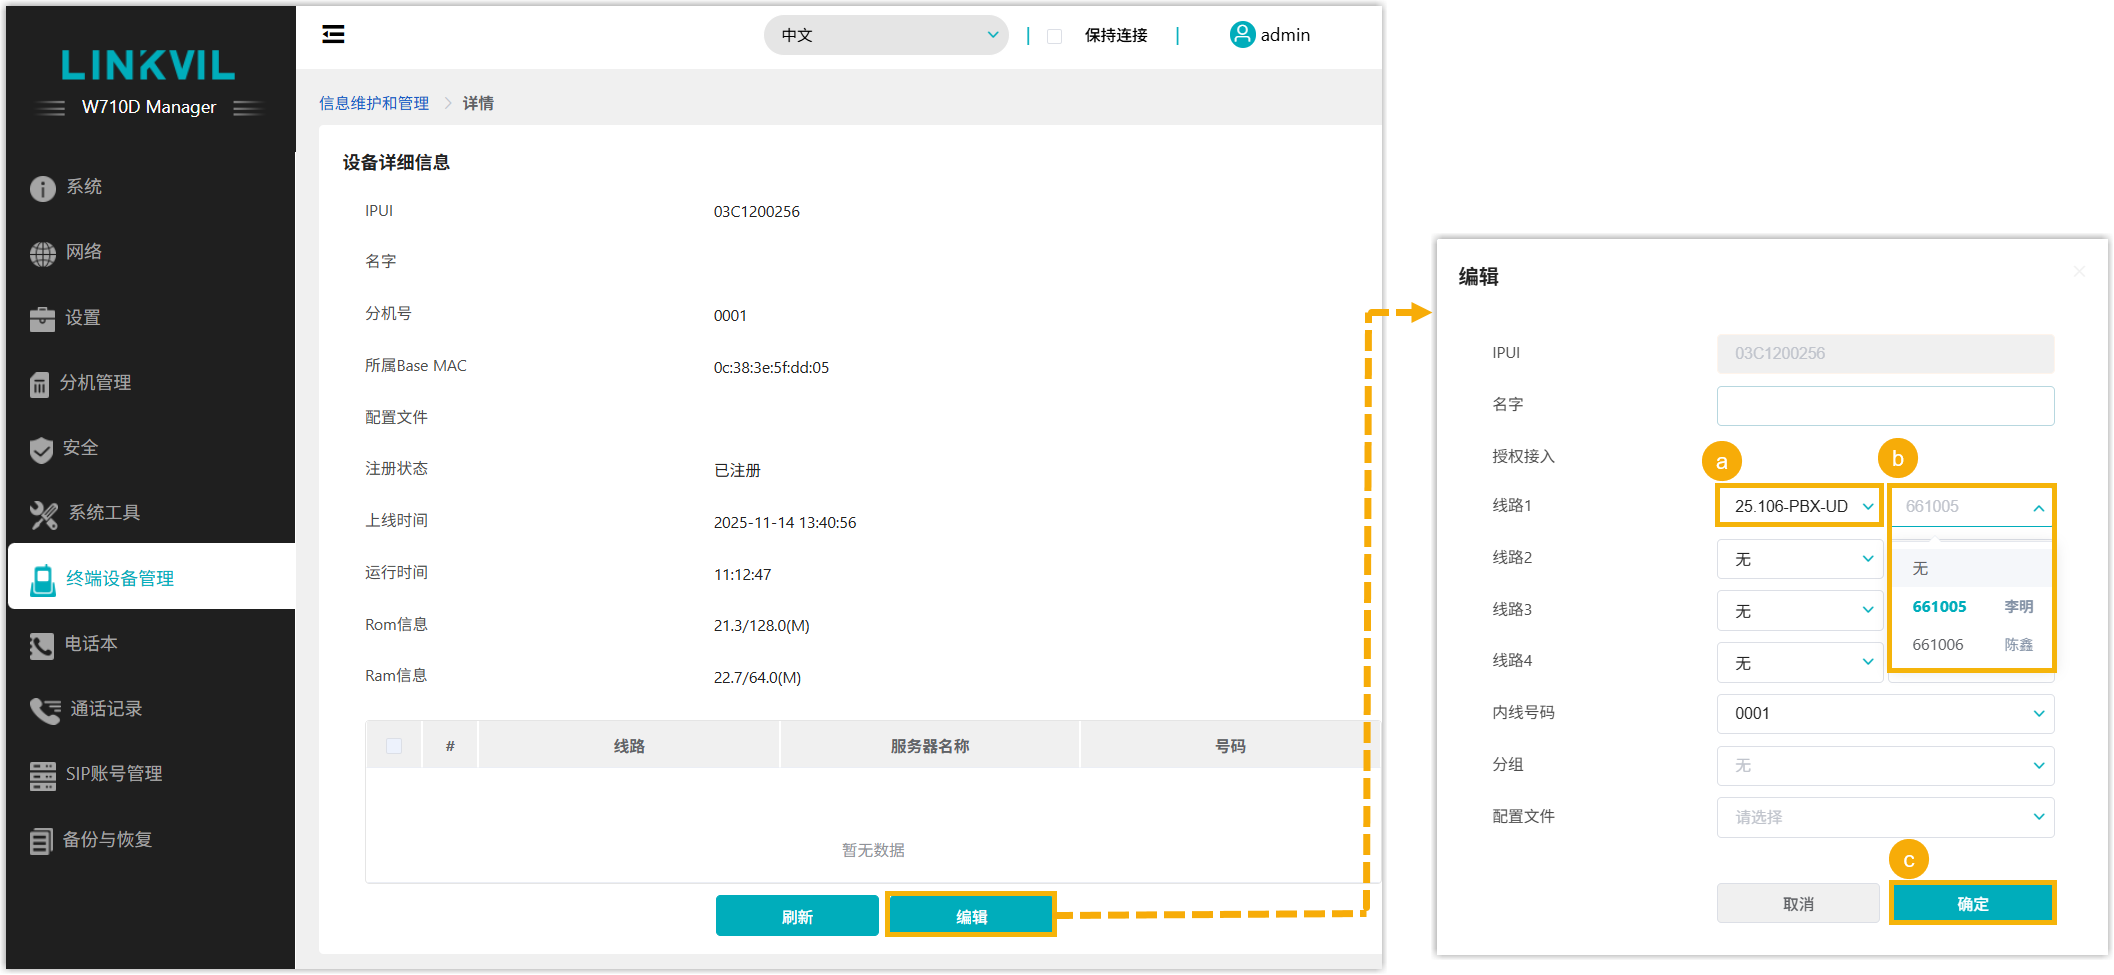Click the 安全 shield icon
2114x975 pixels.
(41, 450)
